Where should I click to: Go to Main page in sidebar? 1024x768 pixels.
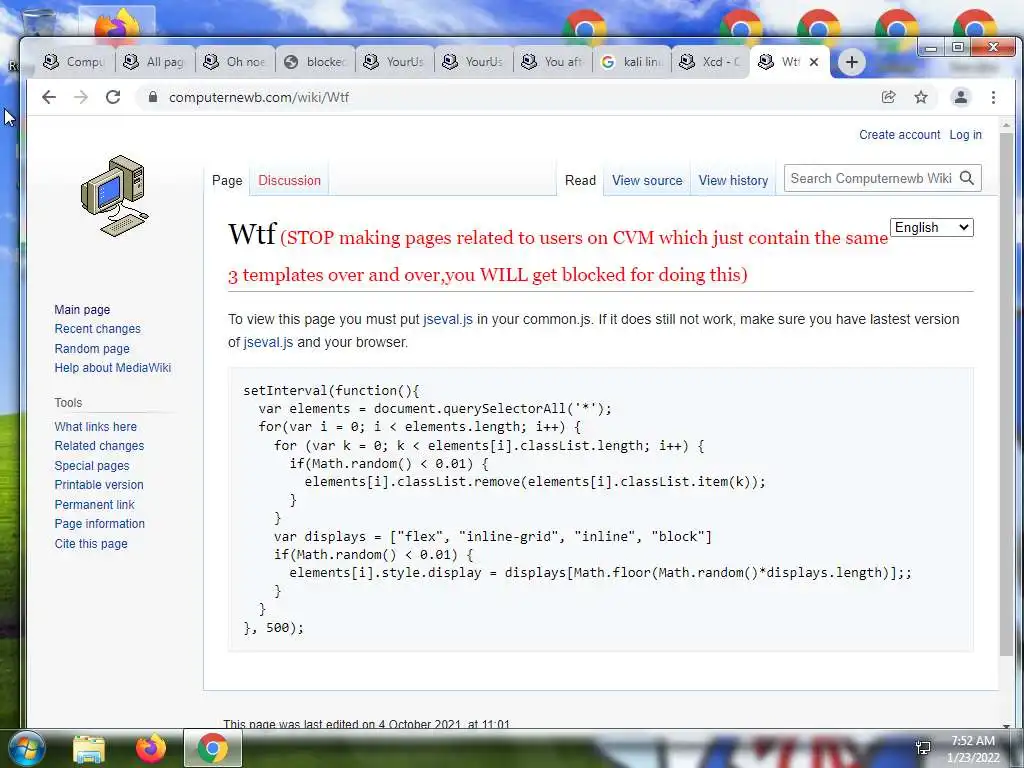pyautogui.click(x=82, y=310)
